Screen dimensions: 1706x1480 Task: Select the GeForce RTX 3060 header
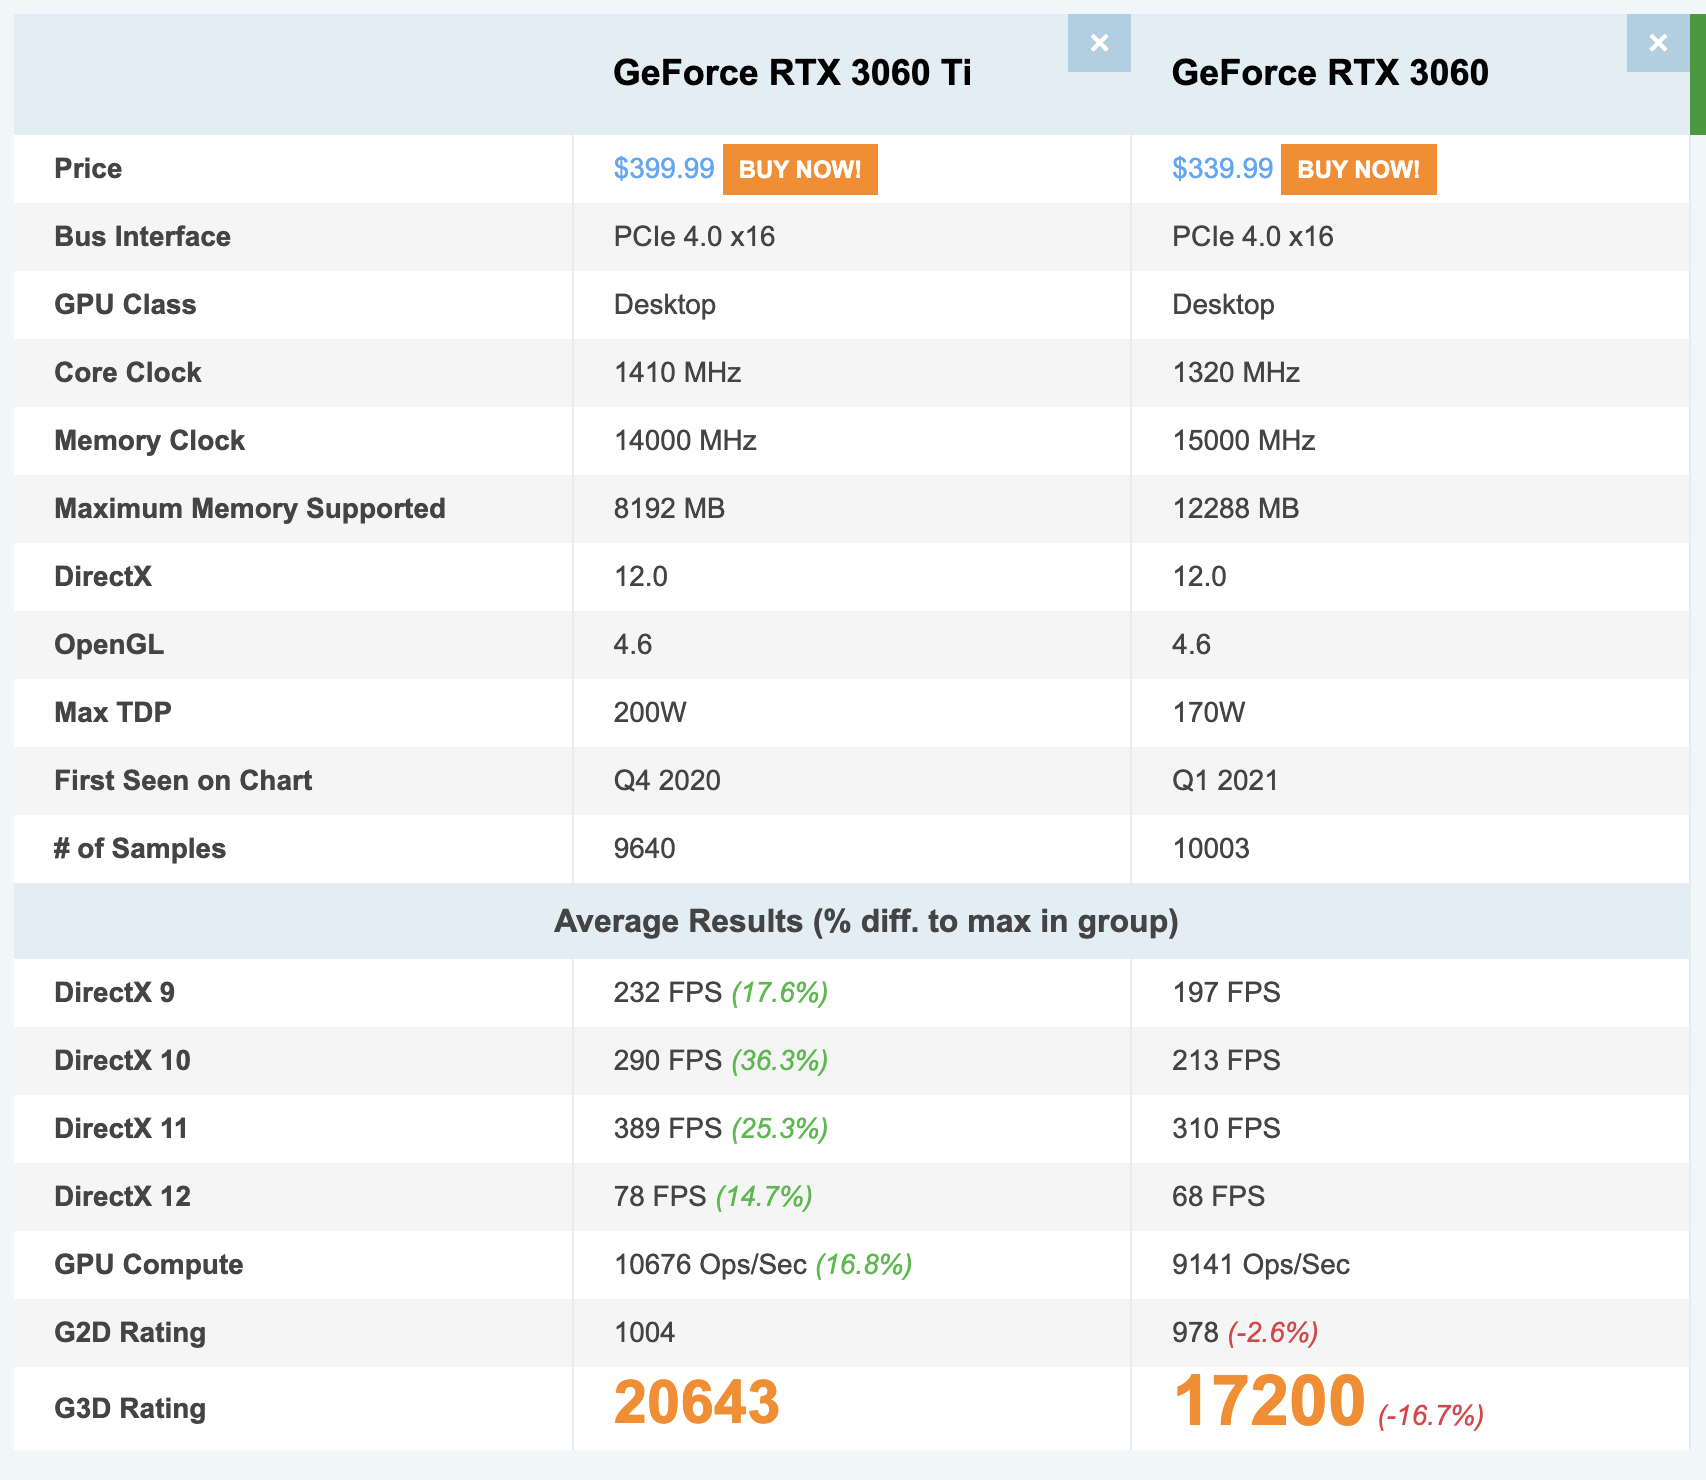click(1330, 72)
